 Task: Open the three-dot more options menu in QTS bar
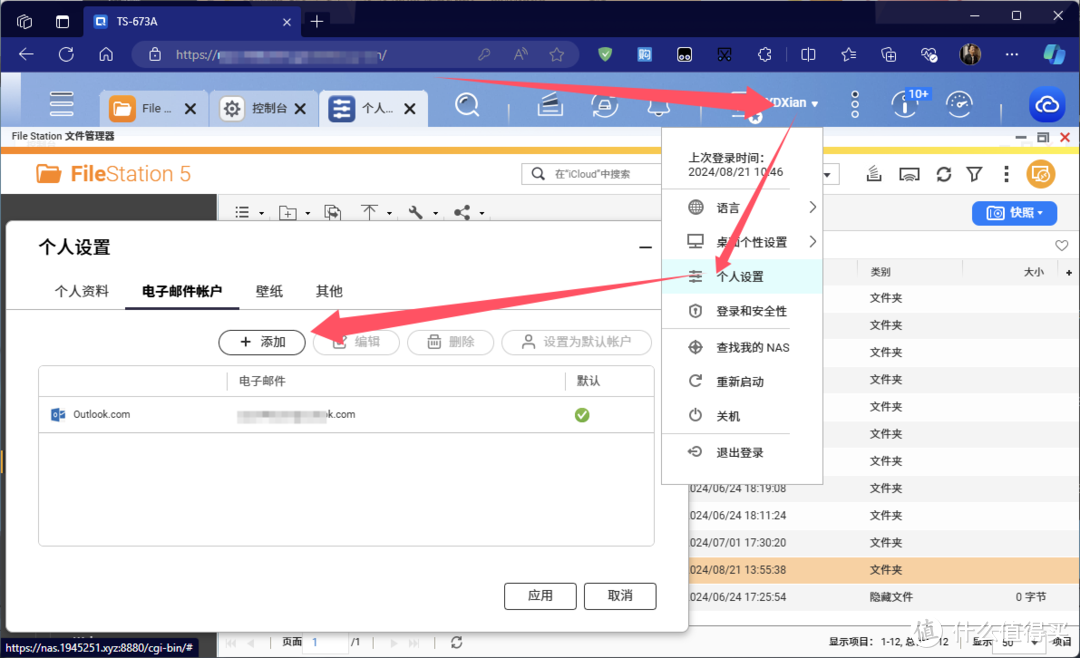tap(855, 104)
